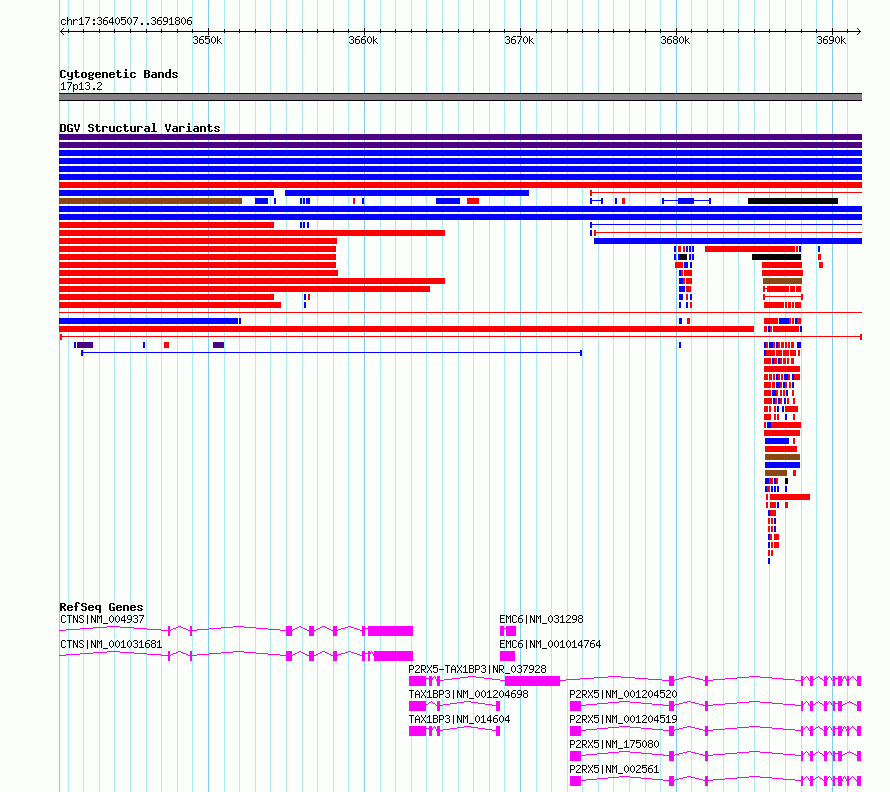Select the brown DGV variant bar near 3645k
This screenshot has width=890, height=792.
150,201
